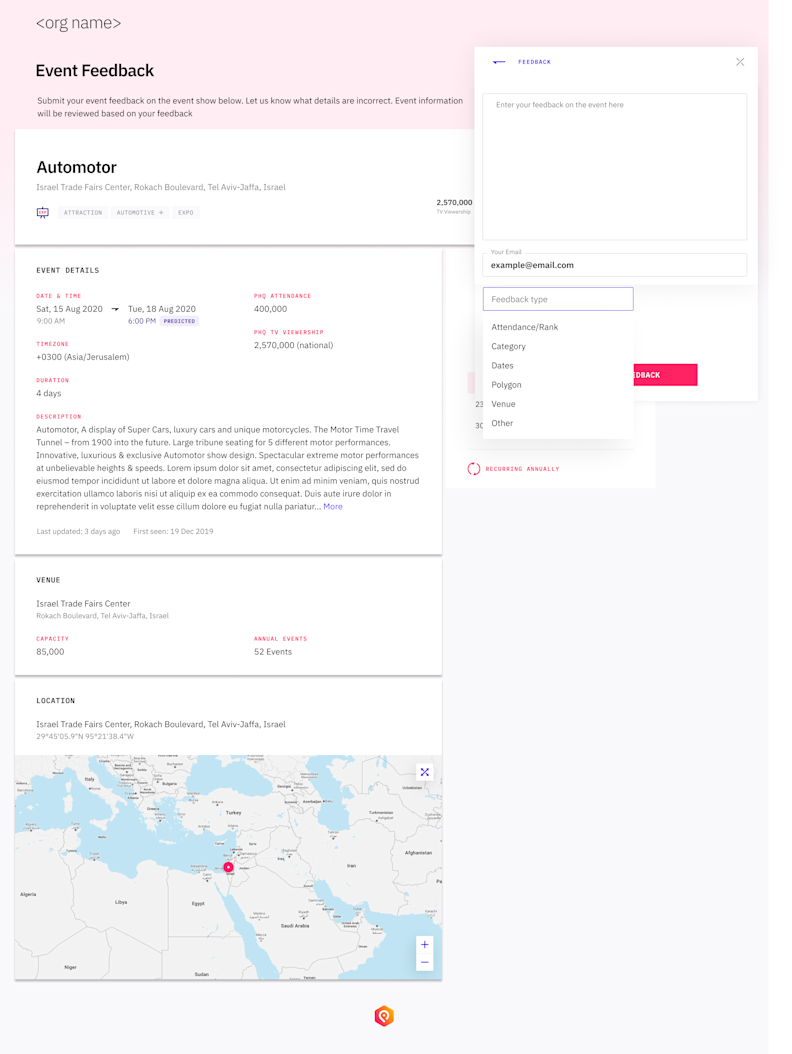Click the FEEDBACK panel heading
This screenshot has width=792, height=1054.
(534, 62)
